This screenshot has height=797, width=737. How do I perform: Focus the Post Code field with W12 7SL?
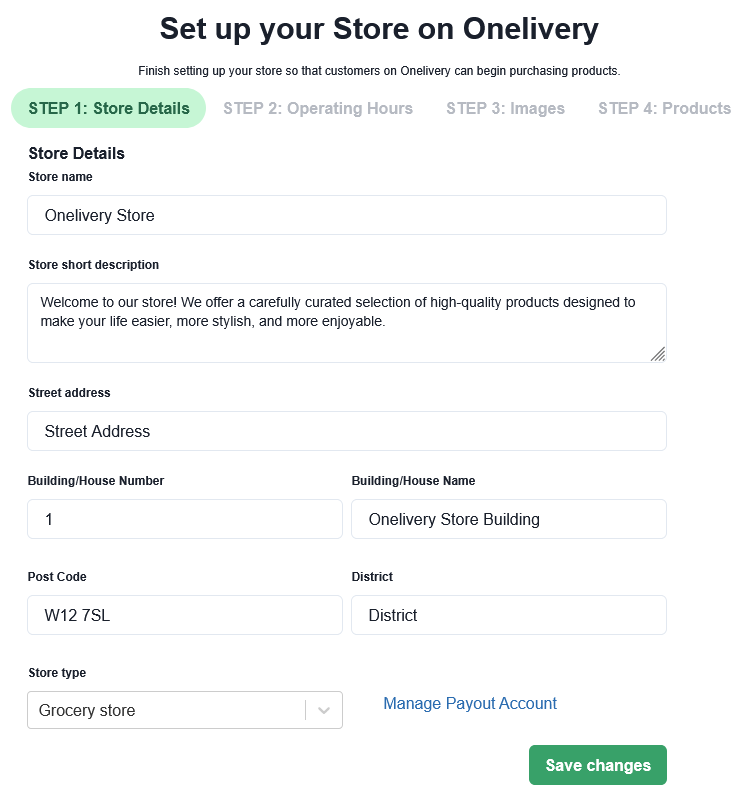(x=185, y=615)
